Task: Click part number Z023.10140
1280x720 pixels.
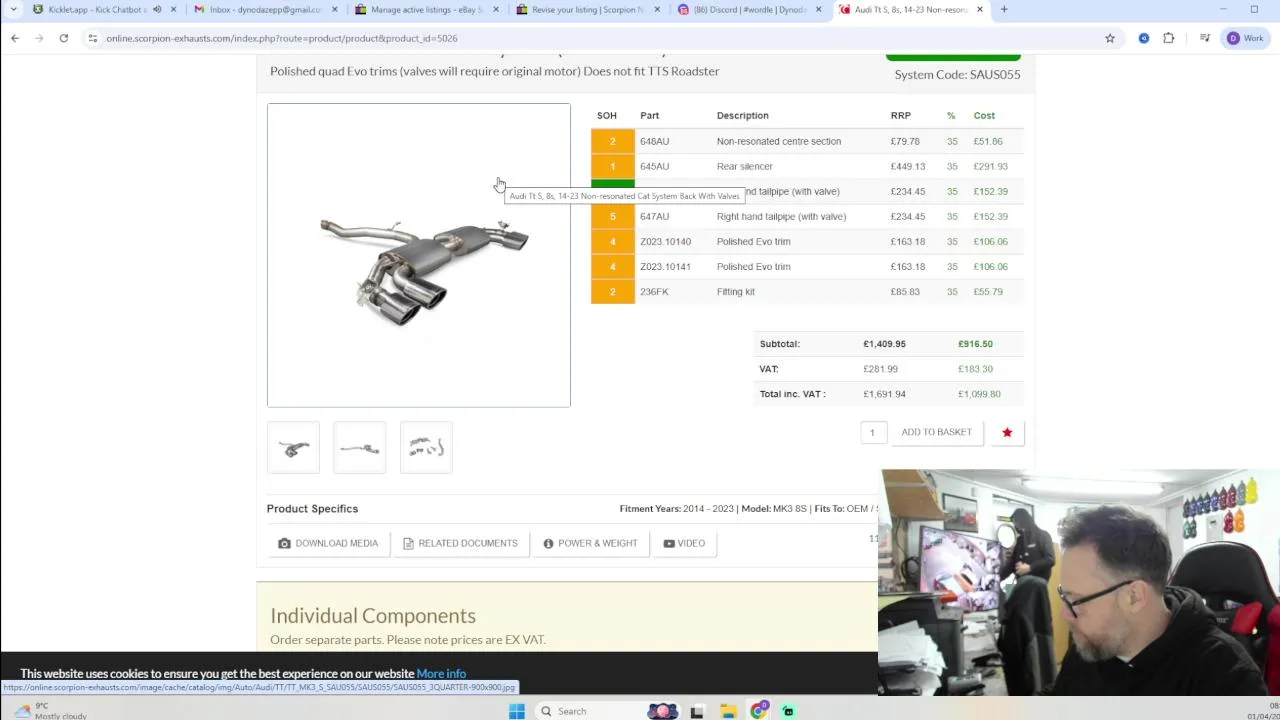Action: (665, 241)
